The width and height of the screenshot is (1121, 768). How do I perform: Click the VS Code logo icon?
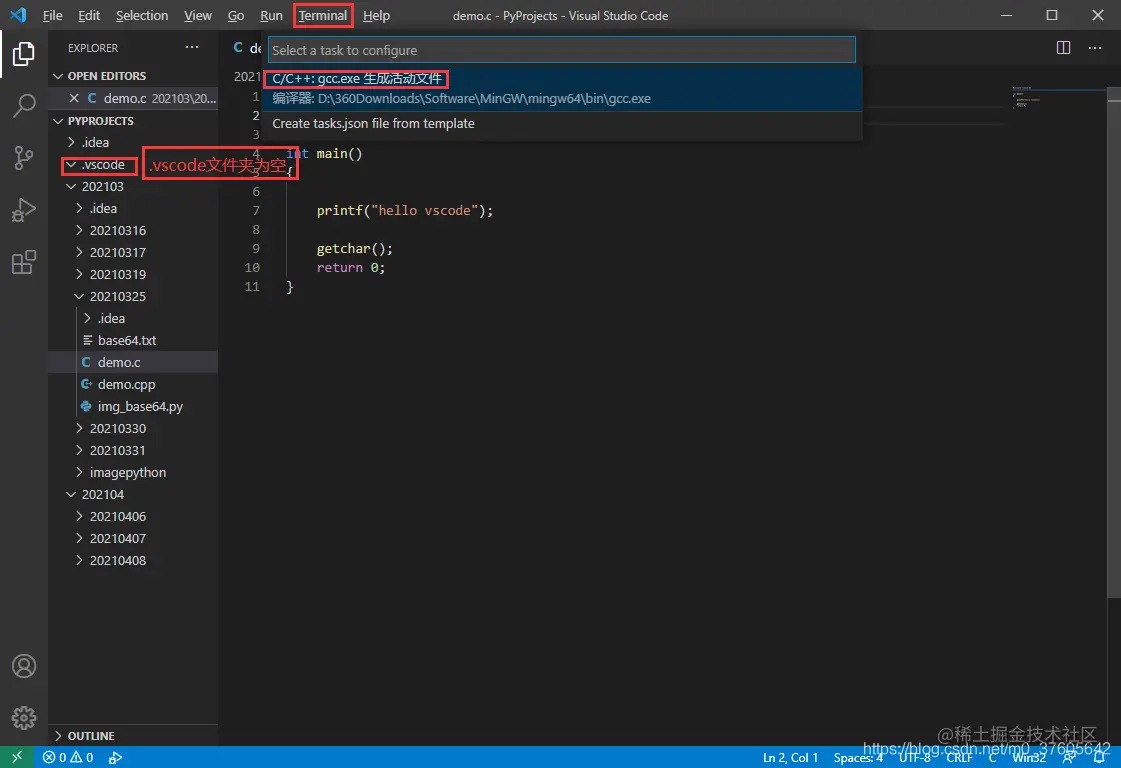point(18,15)
